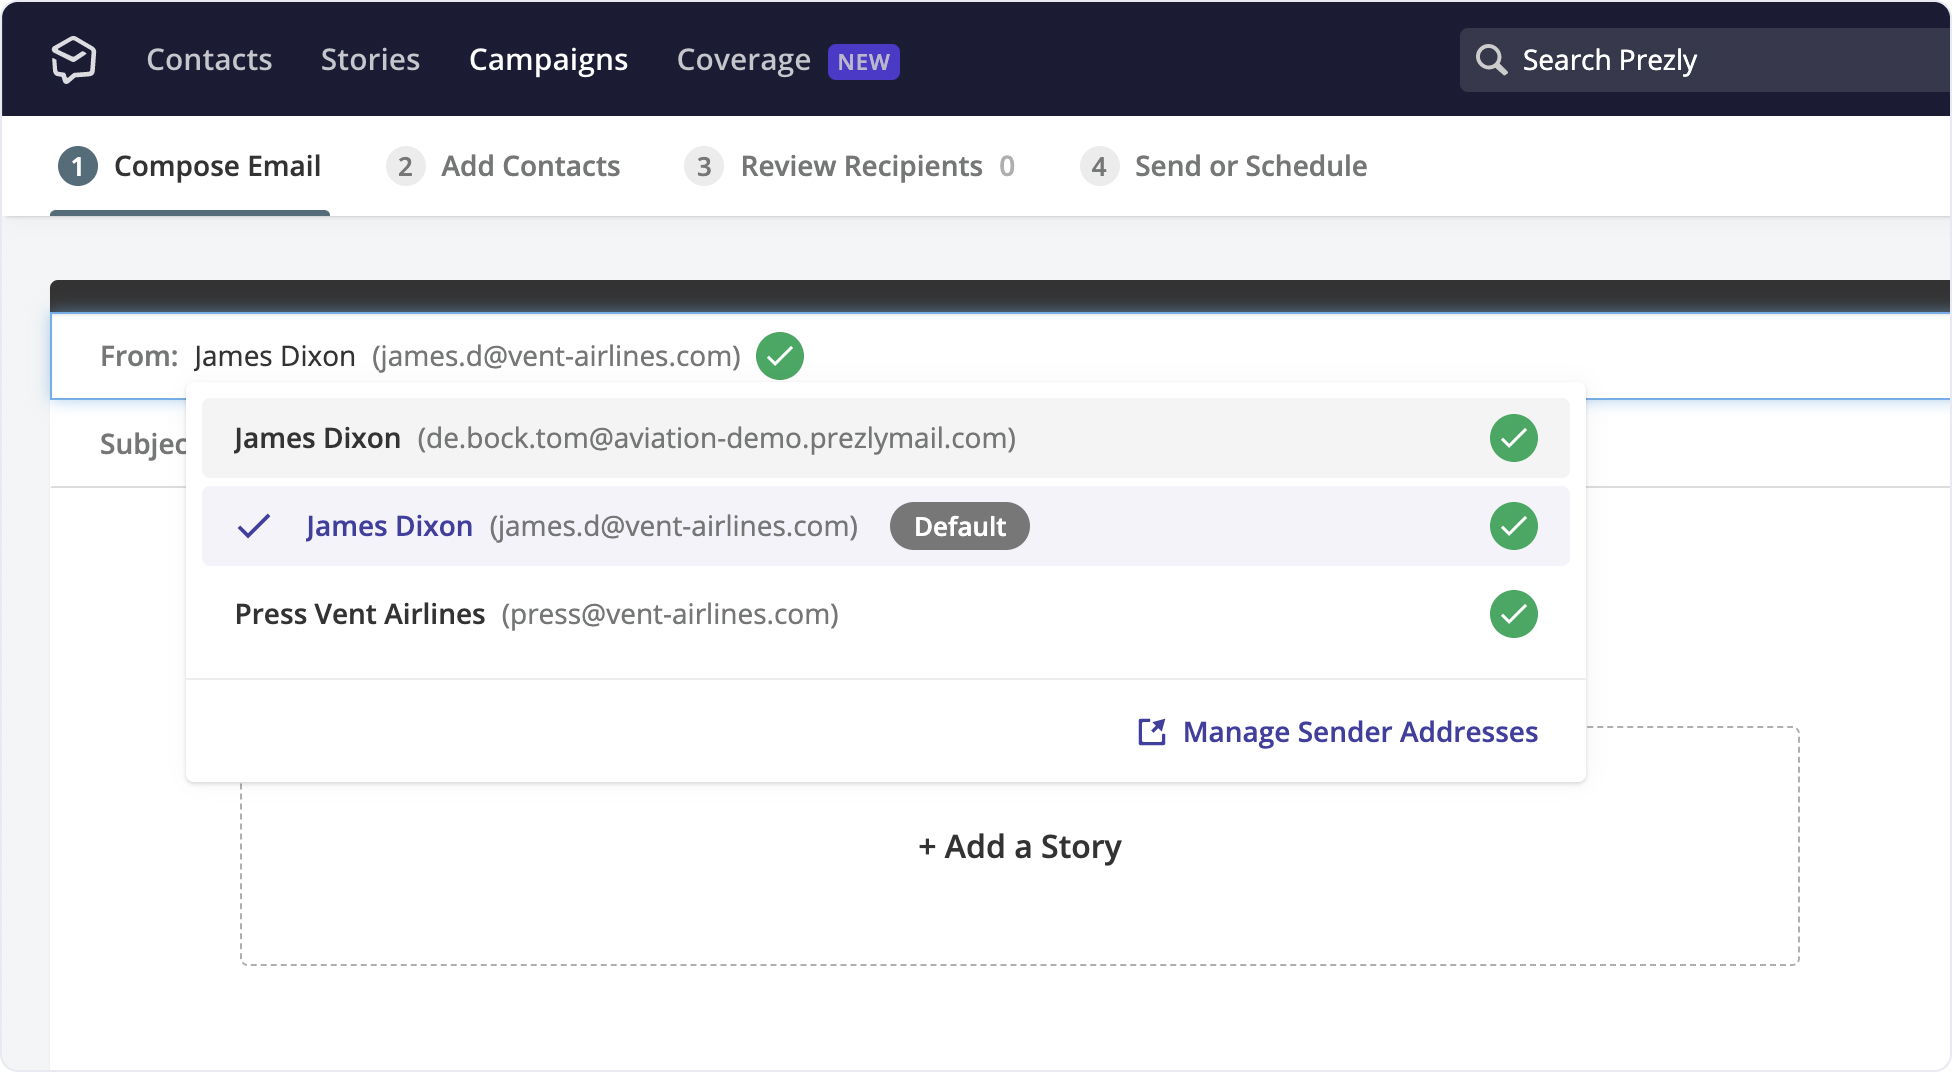The height and width of the screenshot is (1072, 1952).
Task: Click selected checkmark on James Dixon row
Action: click(x=254, y=526)
